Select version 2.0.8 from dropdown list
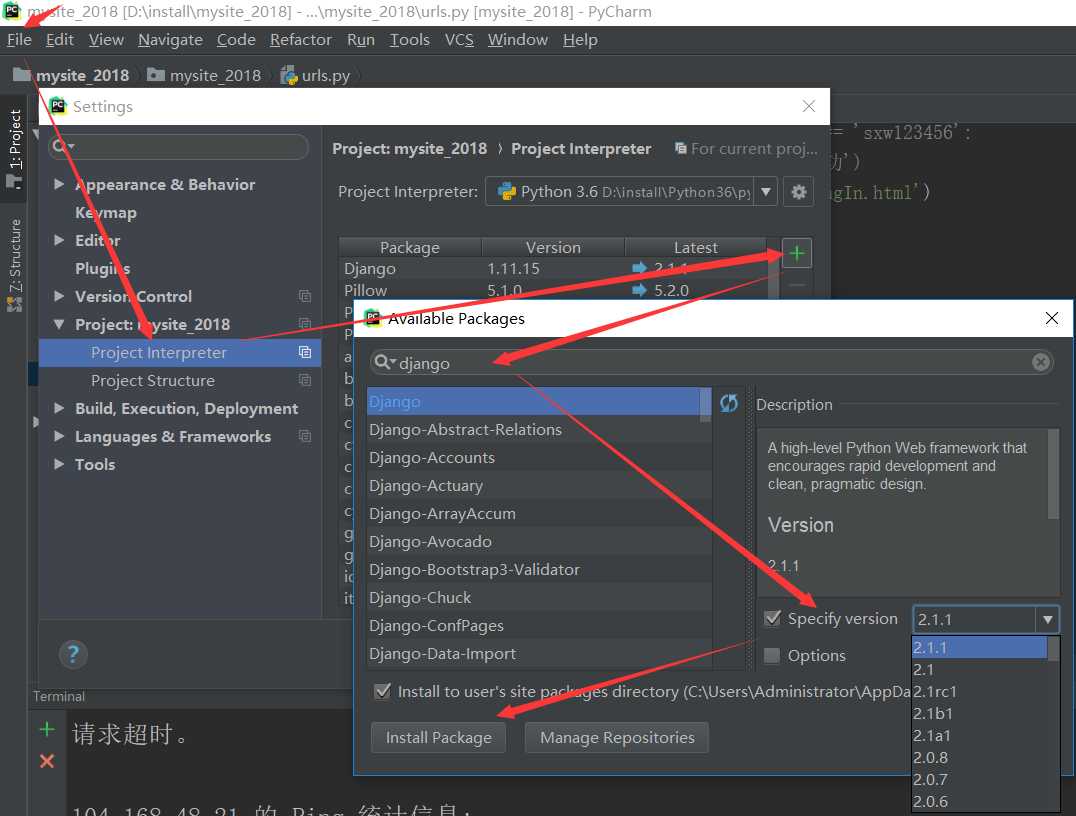 coord(979,757)
